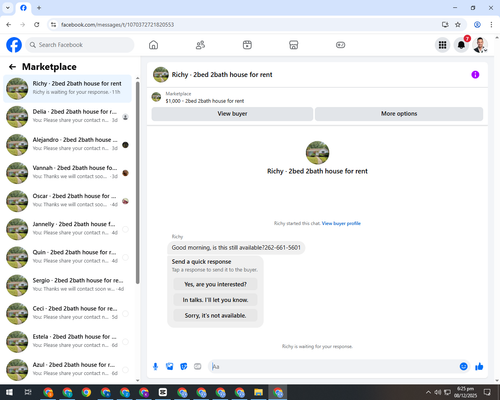Open the Reels video icon
The height and width of the screenshot is (400, 500).
[247, 45]
